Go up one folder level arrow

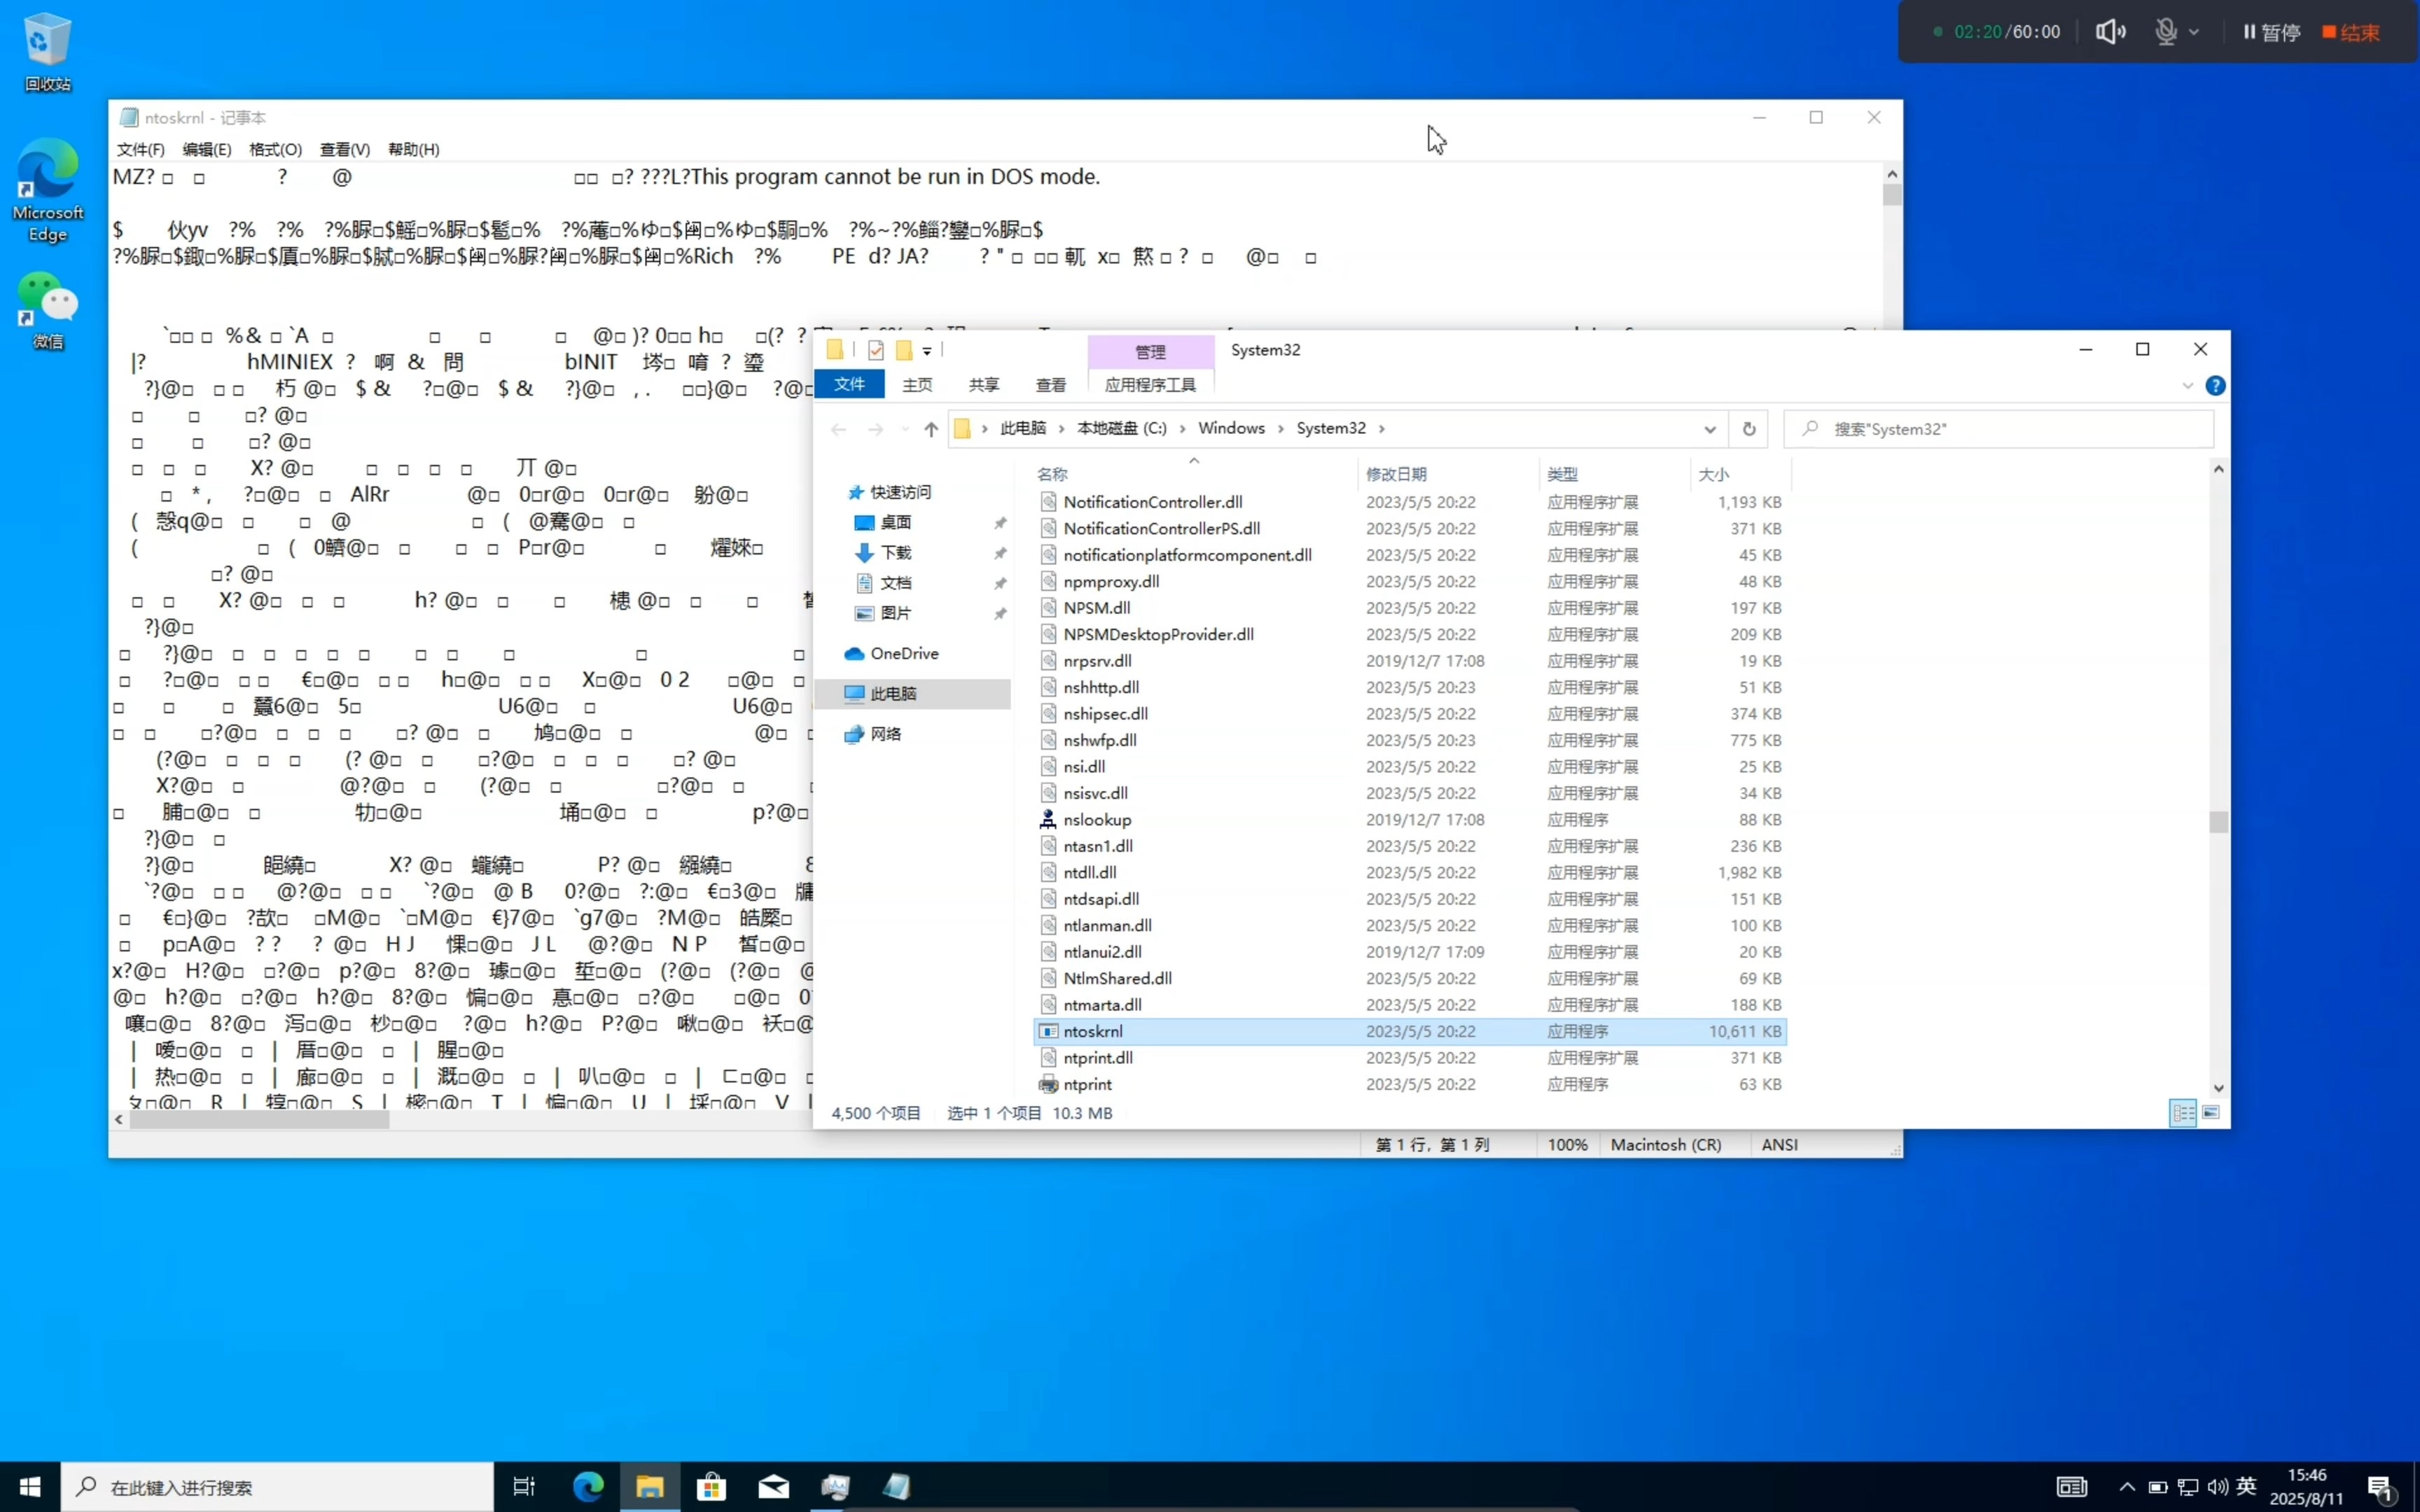coord(931,429)
